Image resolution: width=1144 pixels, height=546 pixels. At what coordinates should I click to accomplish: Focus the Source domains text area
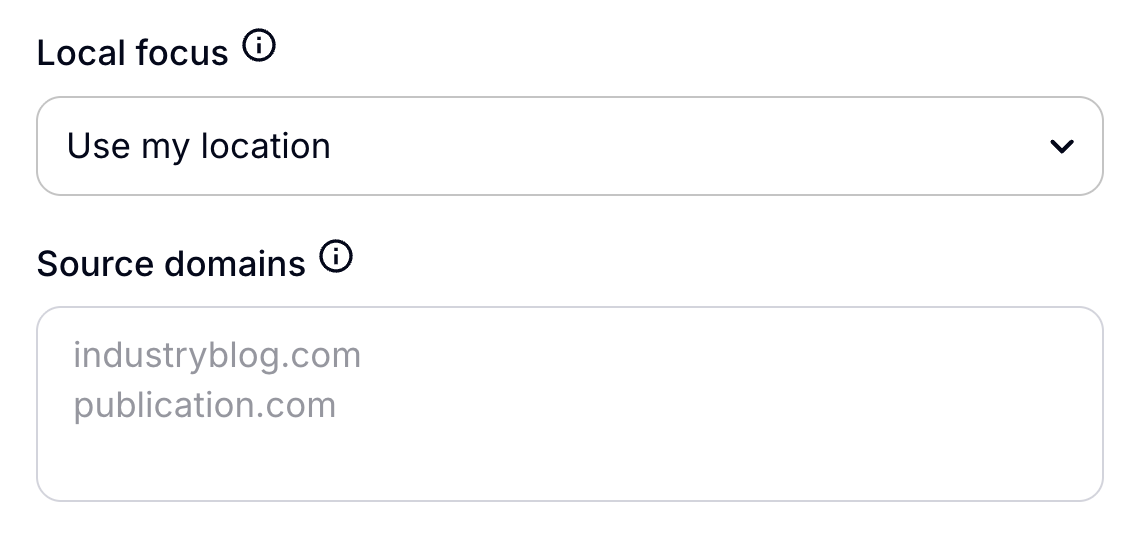pos(570,404)
